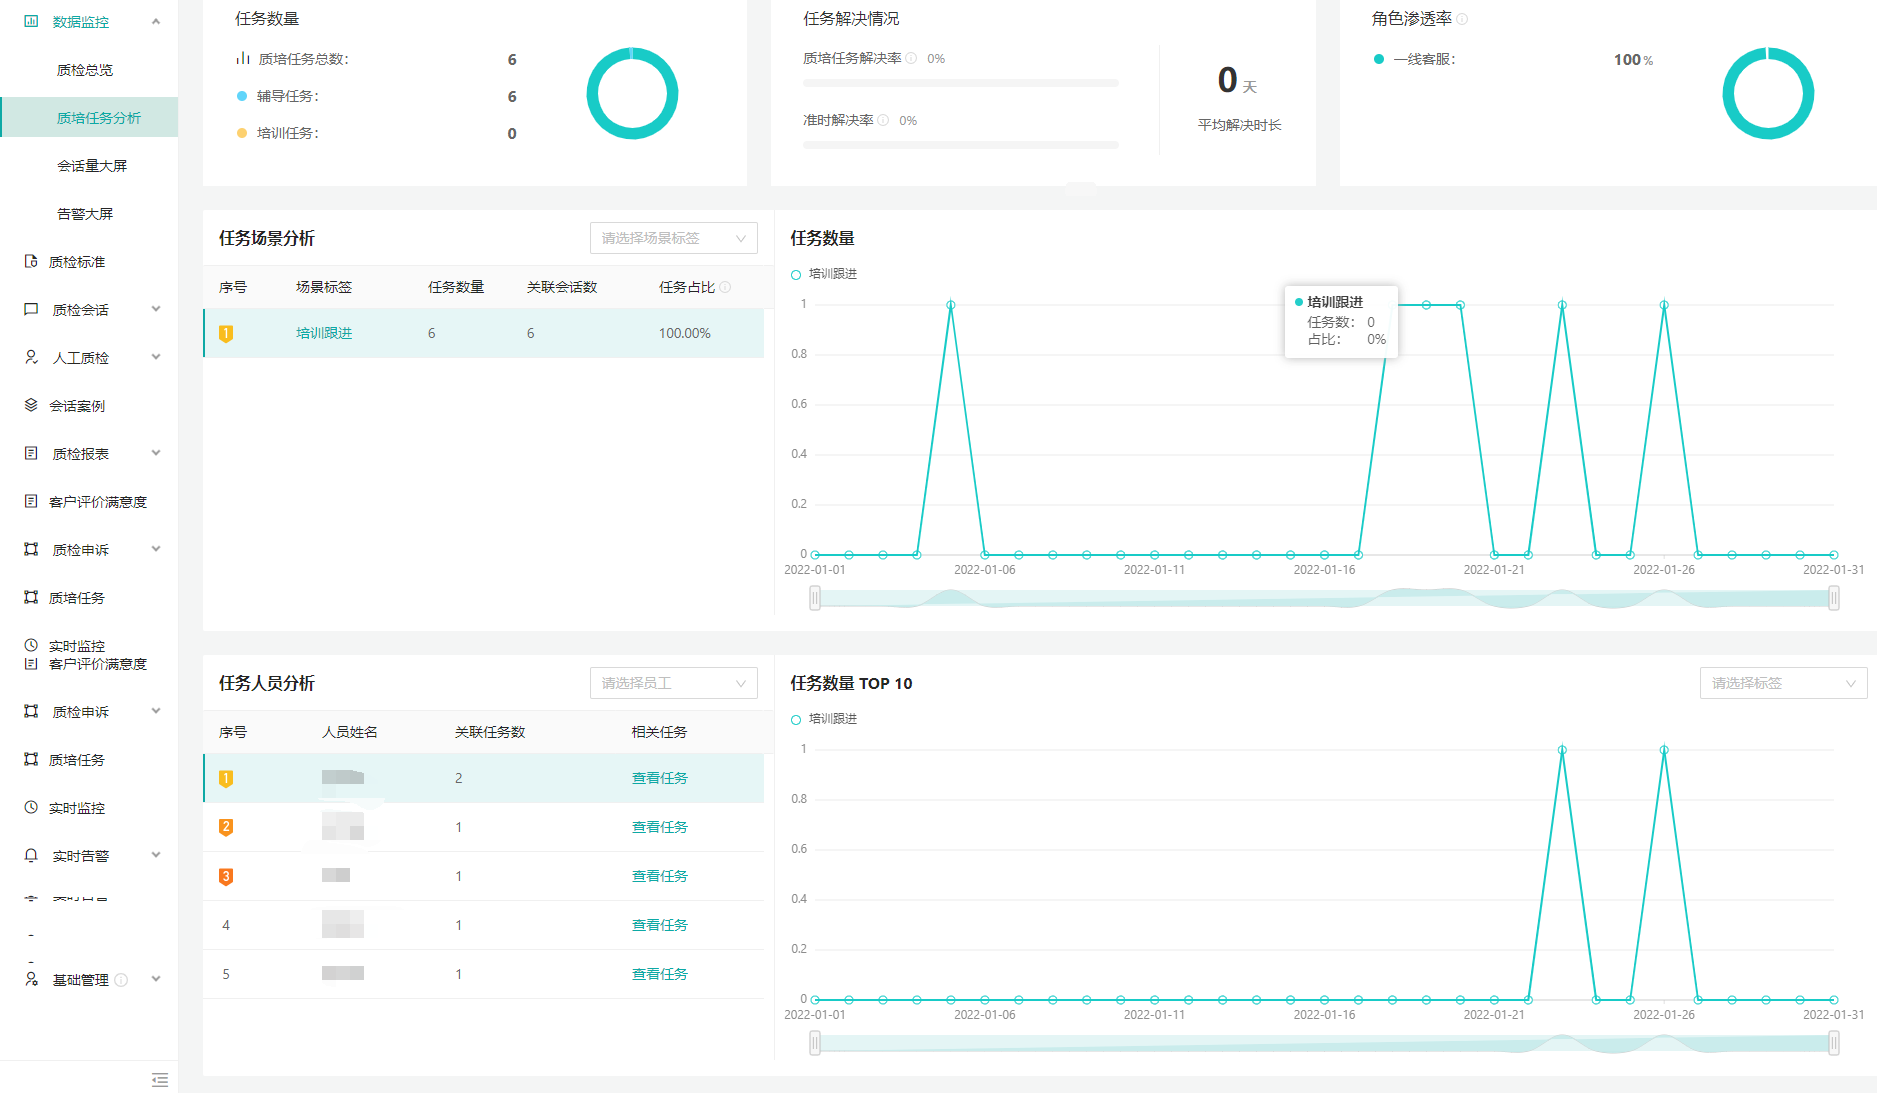The image size is (1877, 1093).
Task: Click the 人工质检 person icon
Action: click(31, 357)
